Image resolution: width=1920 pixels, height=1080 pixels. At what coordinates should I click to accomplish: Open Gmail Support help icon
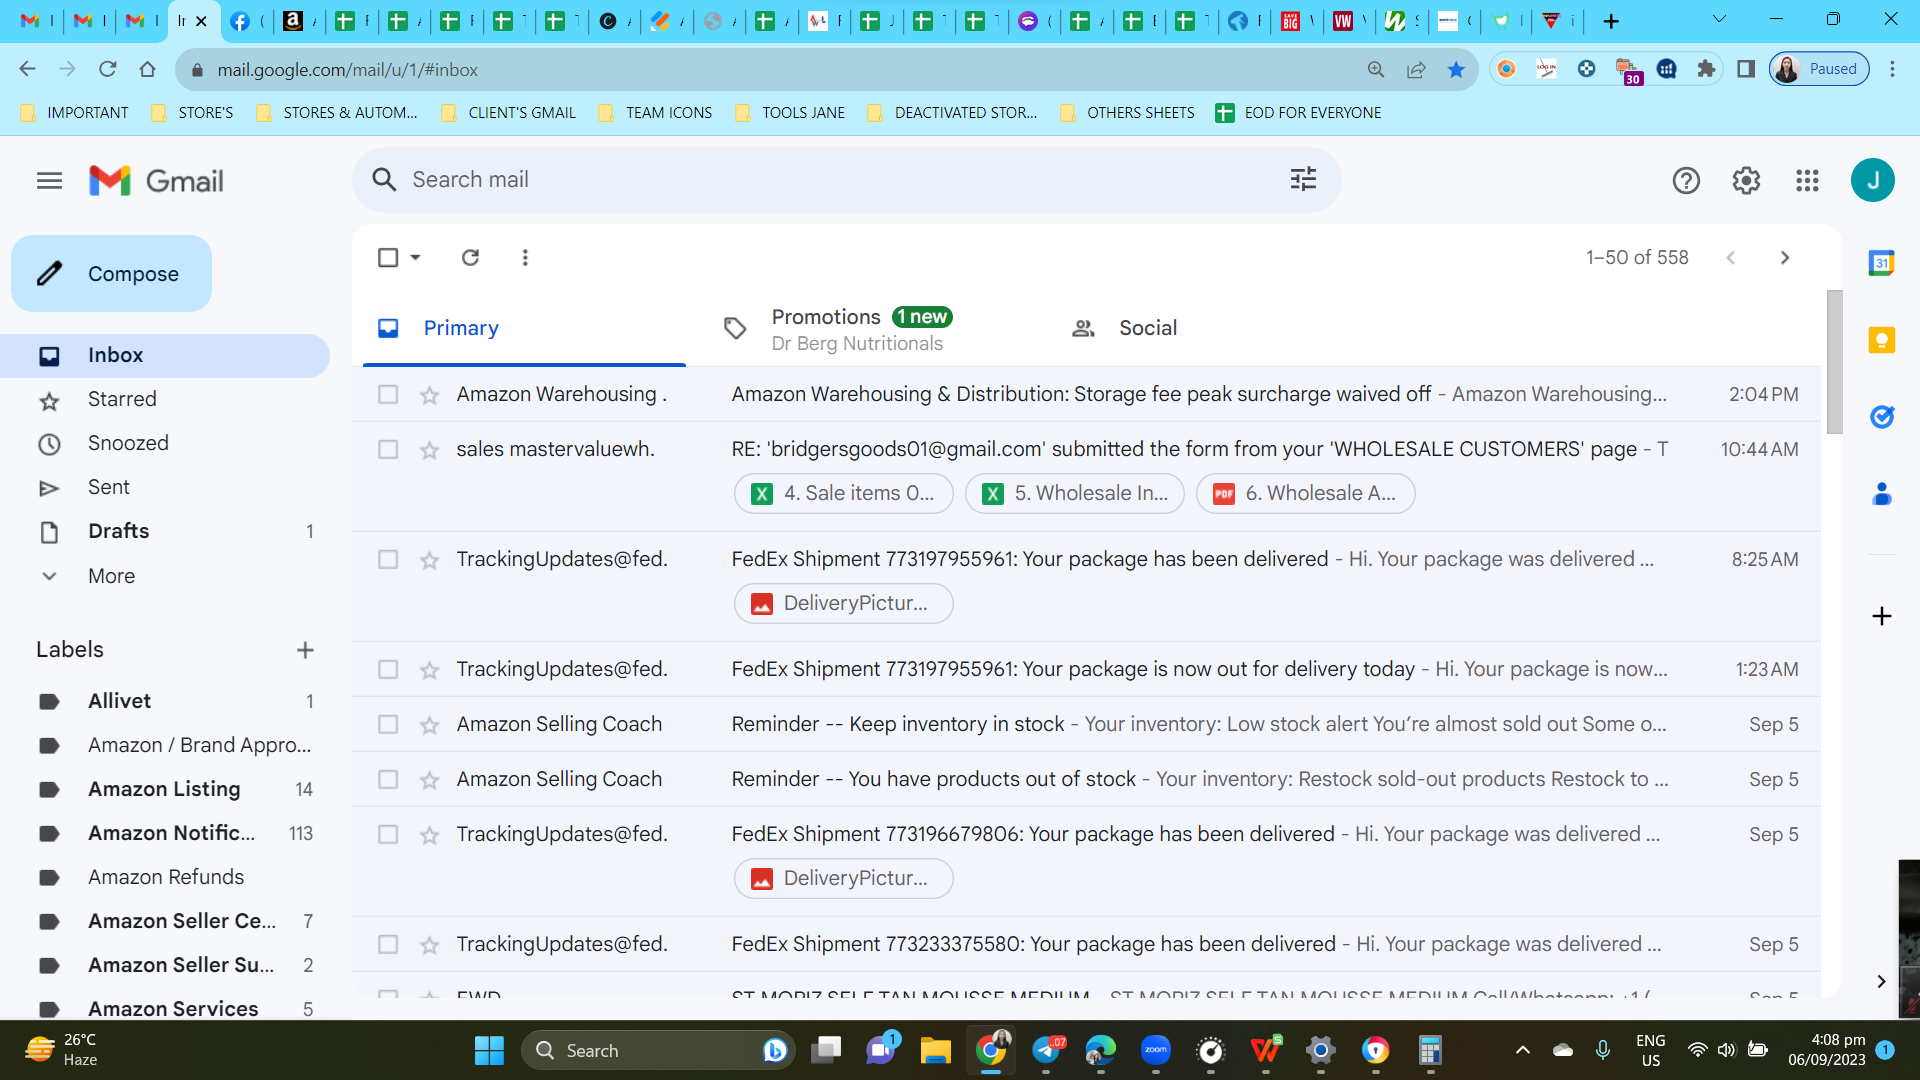pos(1686,181)
